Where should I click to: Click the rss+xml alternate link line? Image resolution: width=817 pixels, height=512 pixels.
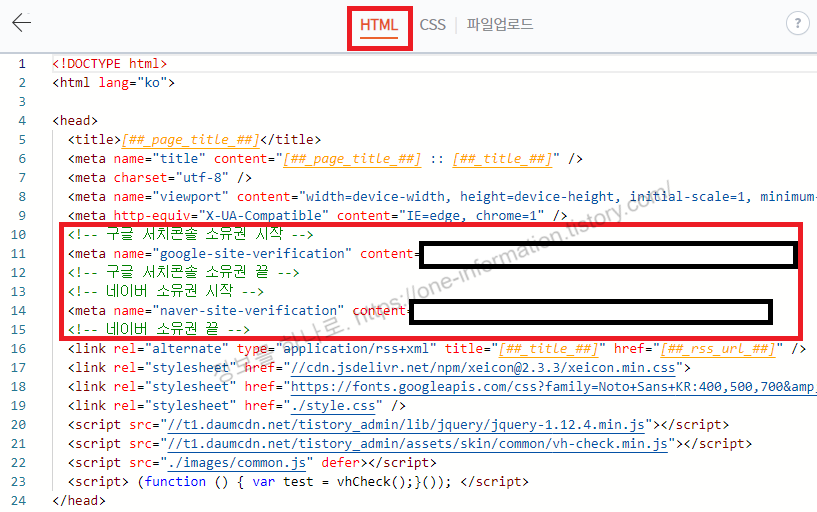coord(437,348)
